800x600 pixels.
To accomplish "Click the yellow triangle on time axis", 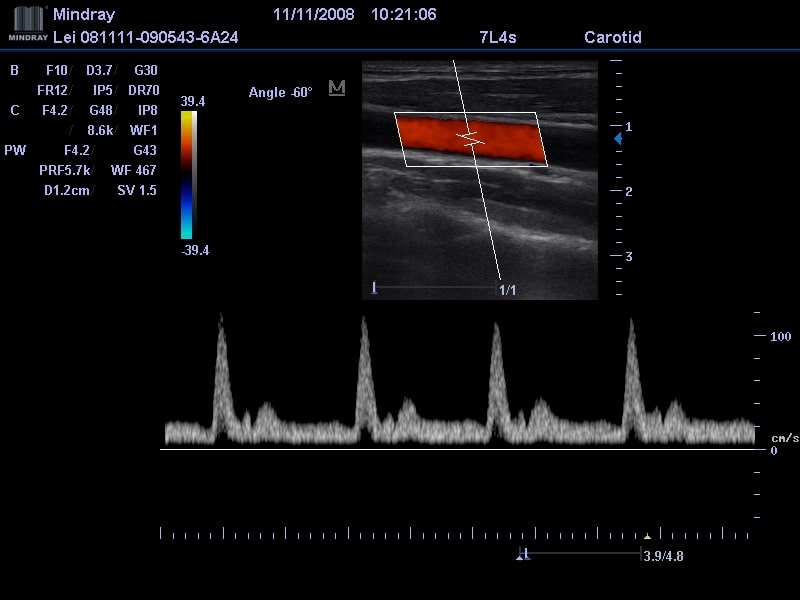I will click(x=647, y=536).
